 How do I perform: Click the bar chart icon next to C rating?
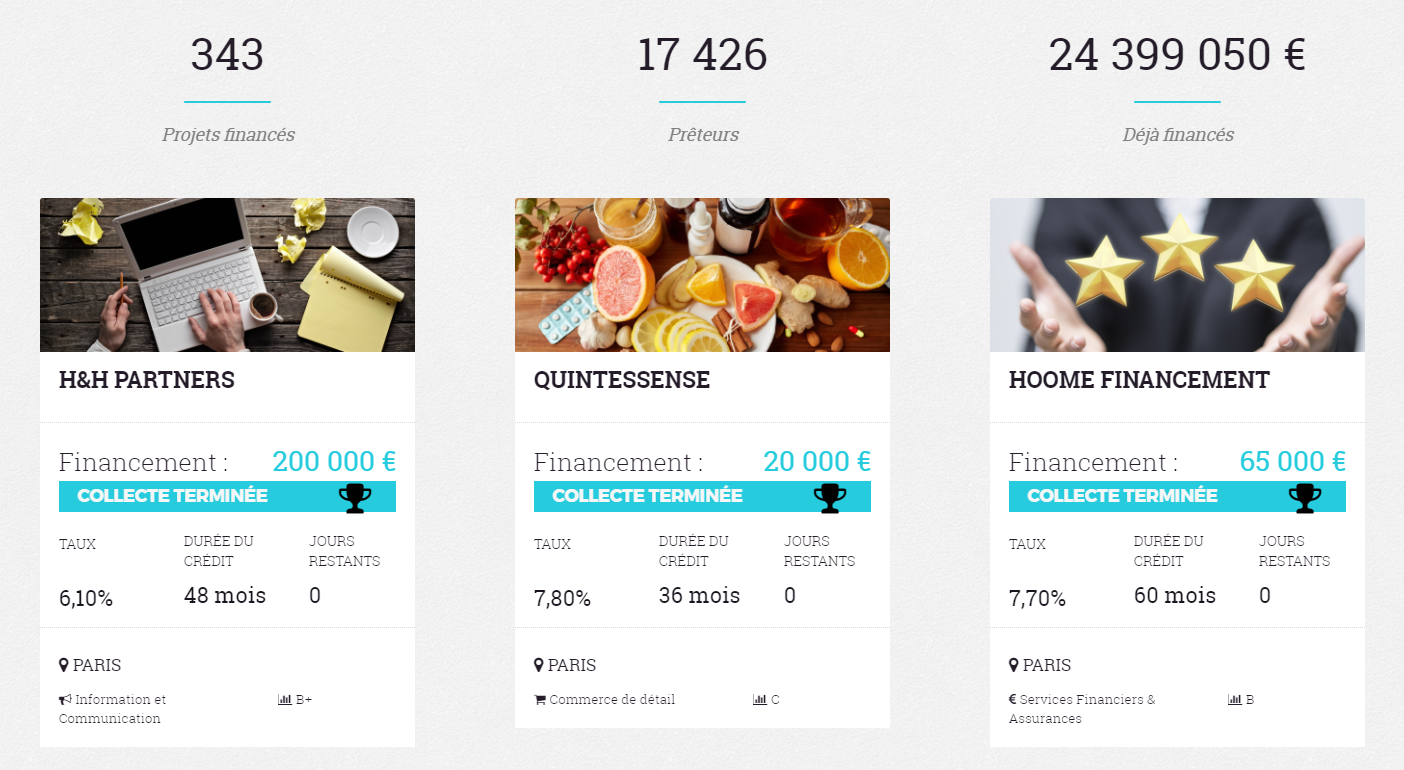(x=759, y=700)
